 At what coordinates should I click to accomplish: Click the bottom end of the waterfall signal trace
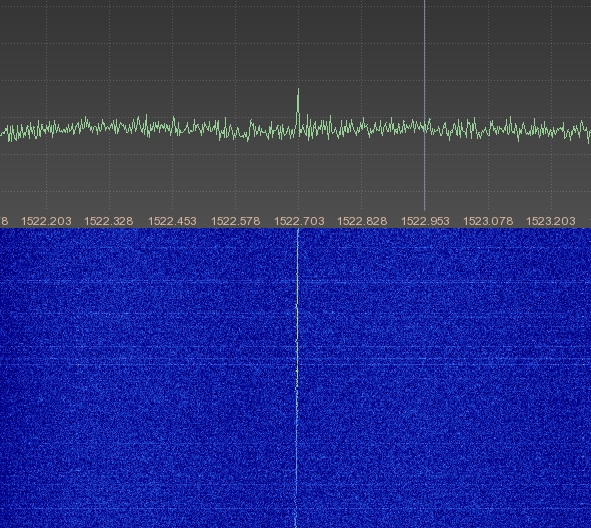click(296, 525)
